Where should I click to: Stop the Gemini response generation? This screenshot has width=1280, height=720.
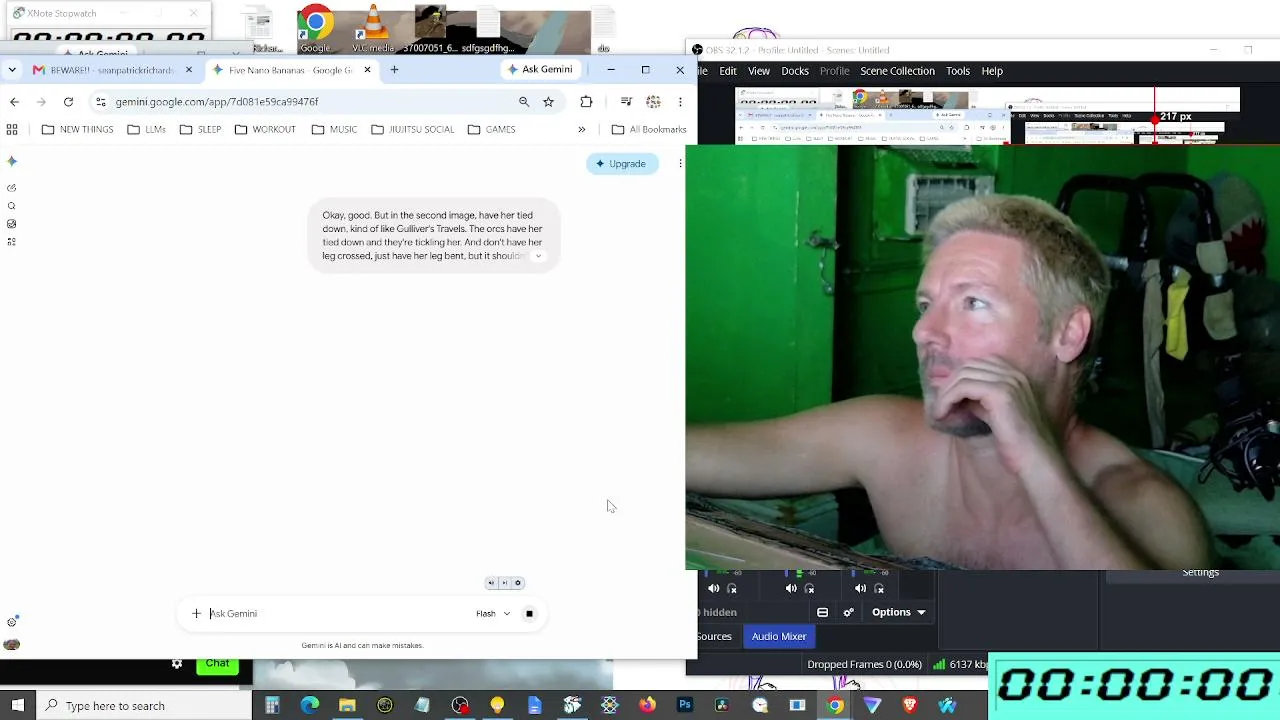point(529,614)
